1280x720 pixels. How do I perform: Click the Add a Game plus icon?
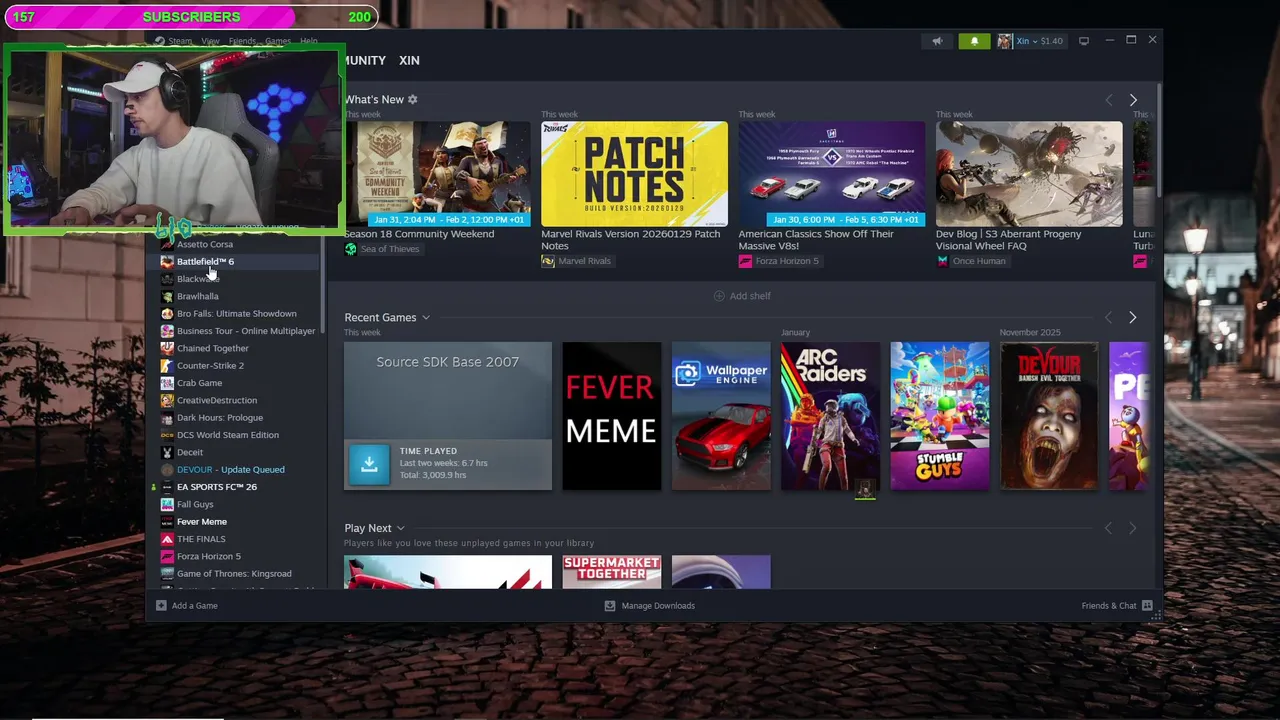point(161,605)
